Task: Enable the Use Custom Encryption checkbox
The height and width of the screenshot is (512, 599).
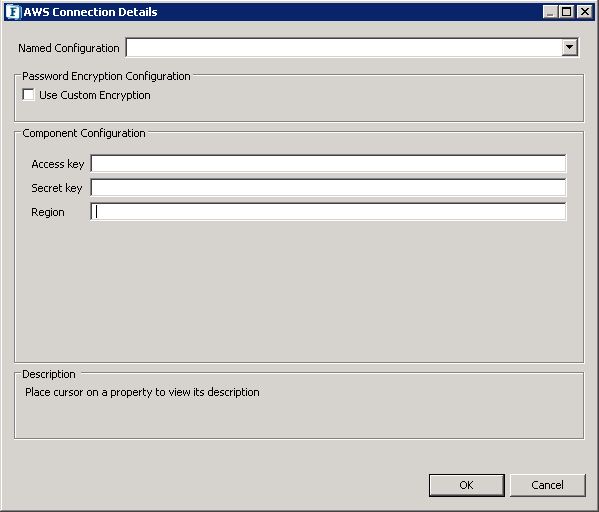Action: tap(28, 95)
